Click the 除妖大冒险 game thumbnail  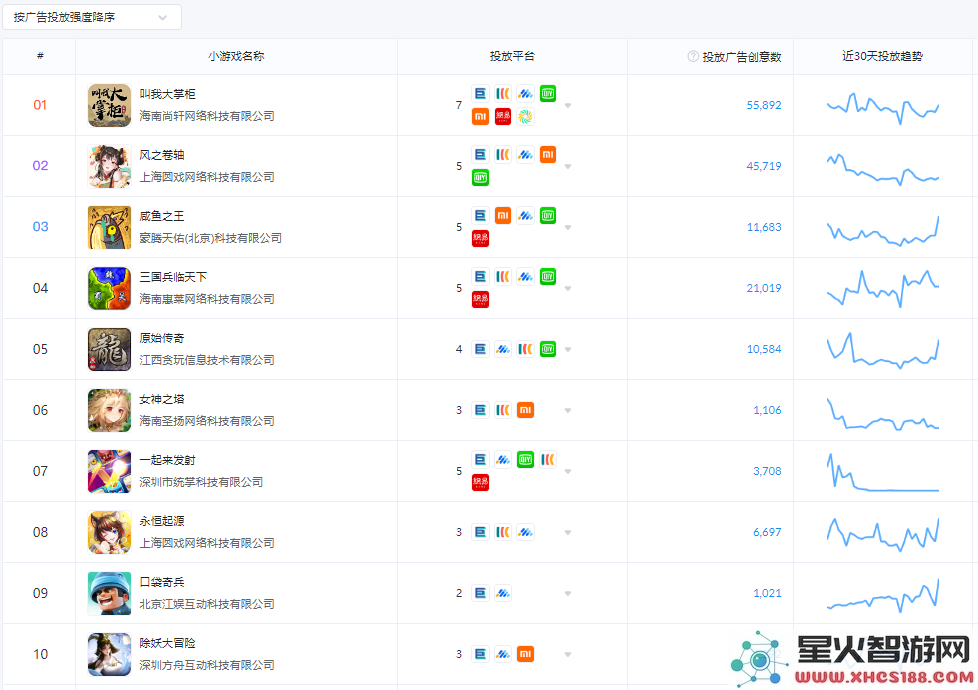[110, 654]
